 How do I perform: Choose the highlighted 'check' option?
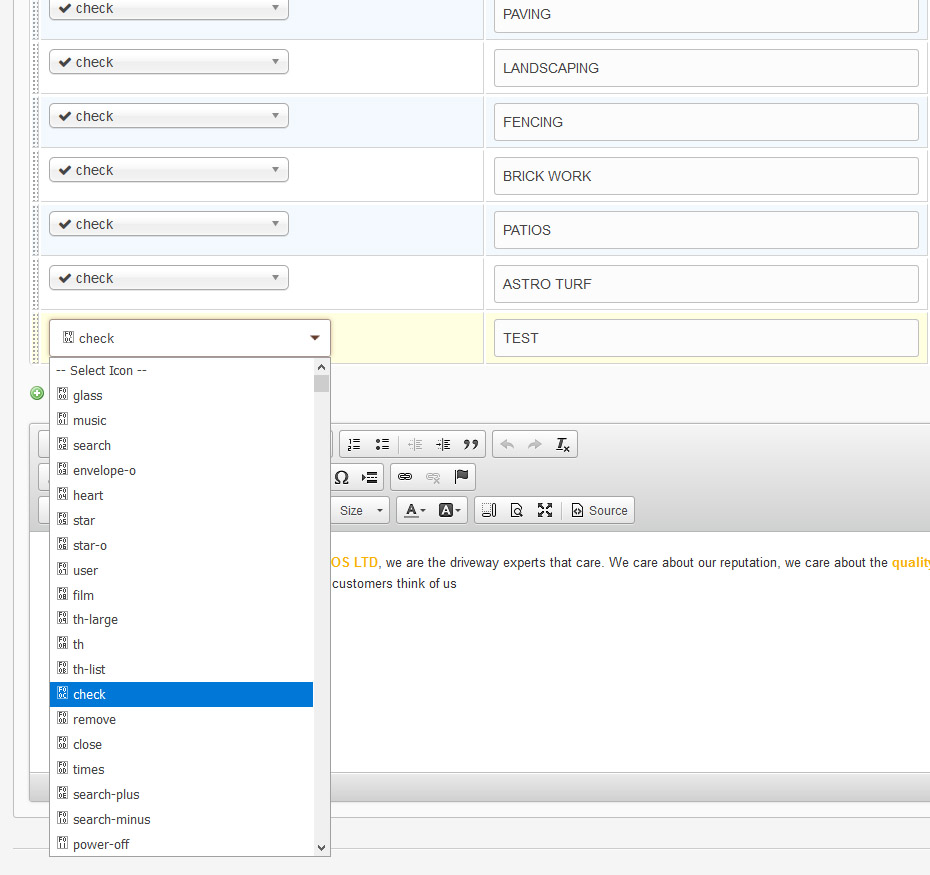pyautogui.click(x=181, y=694)
